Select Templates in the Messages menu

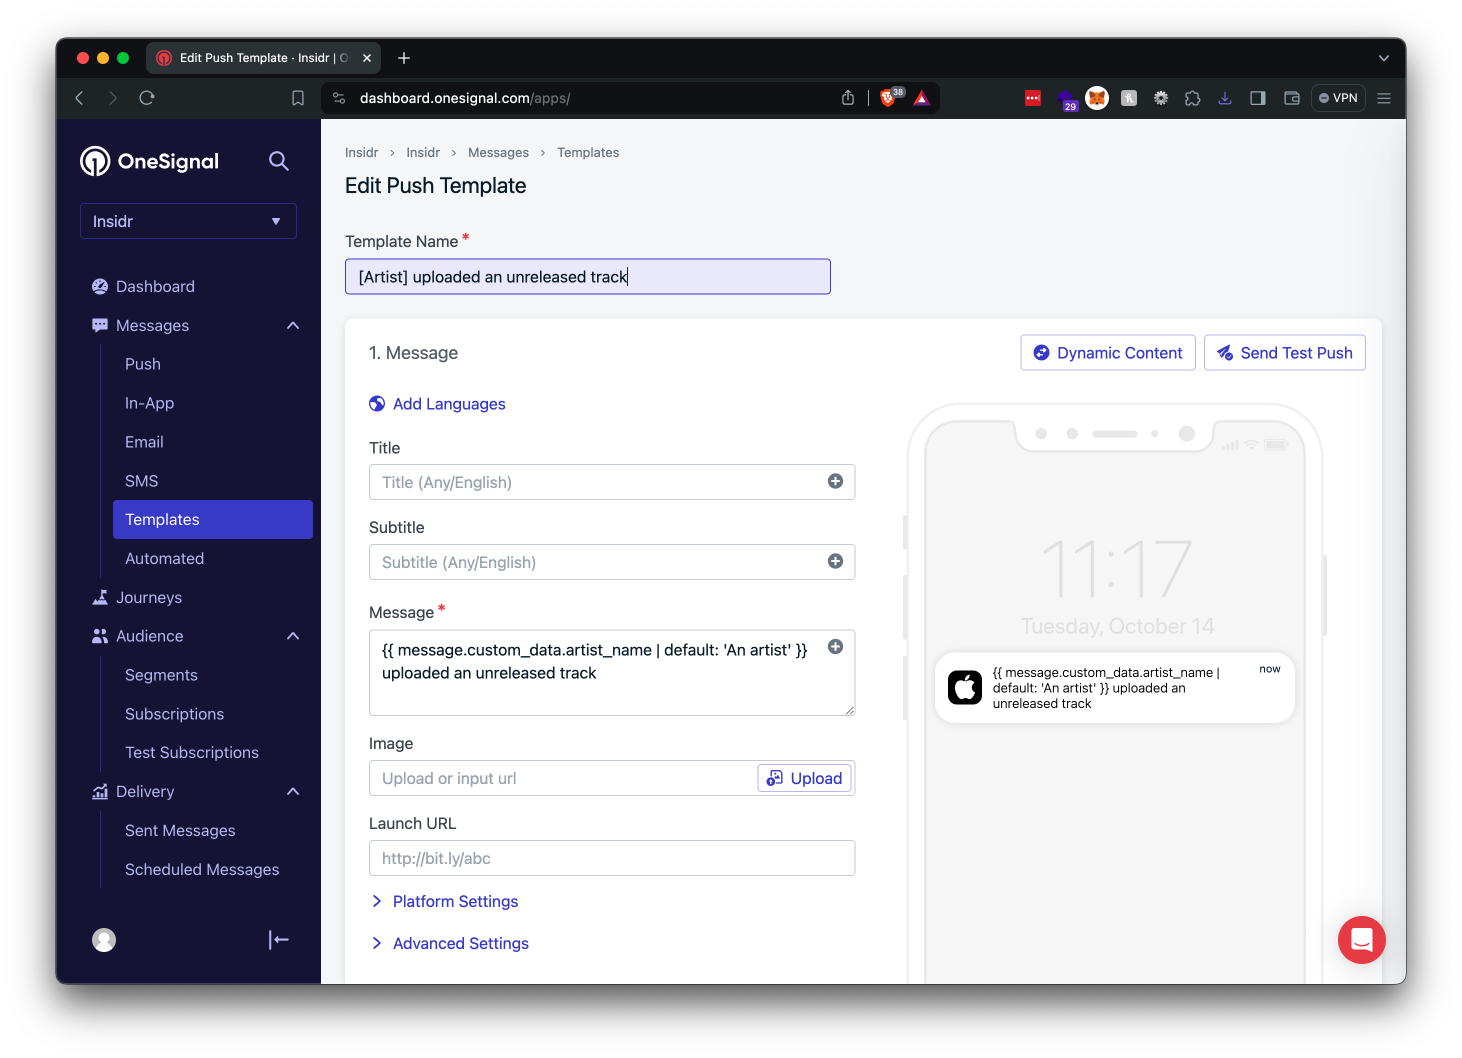(162, 519)
